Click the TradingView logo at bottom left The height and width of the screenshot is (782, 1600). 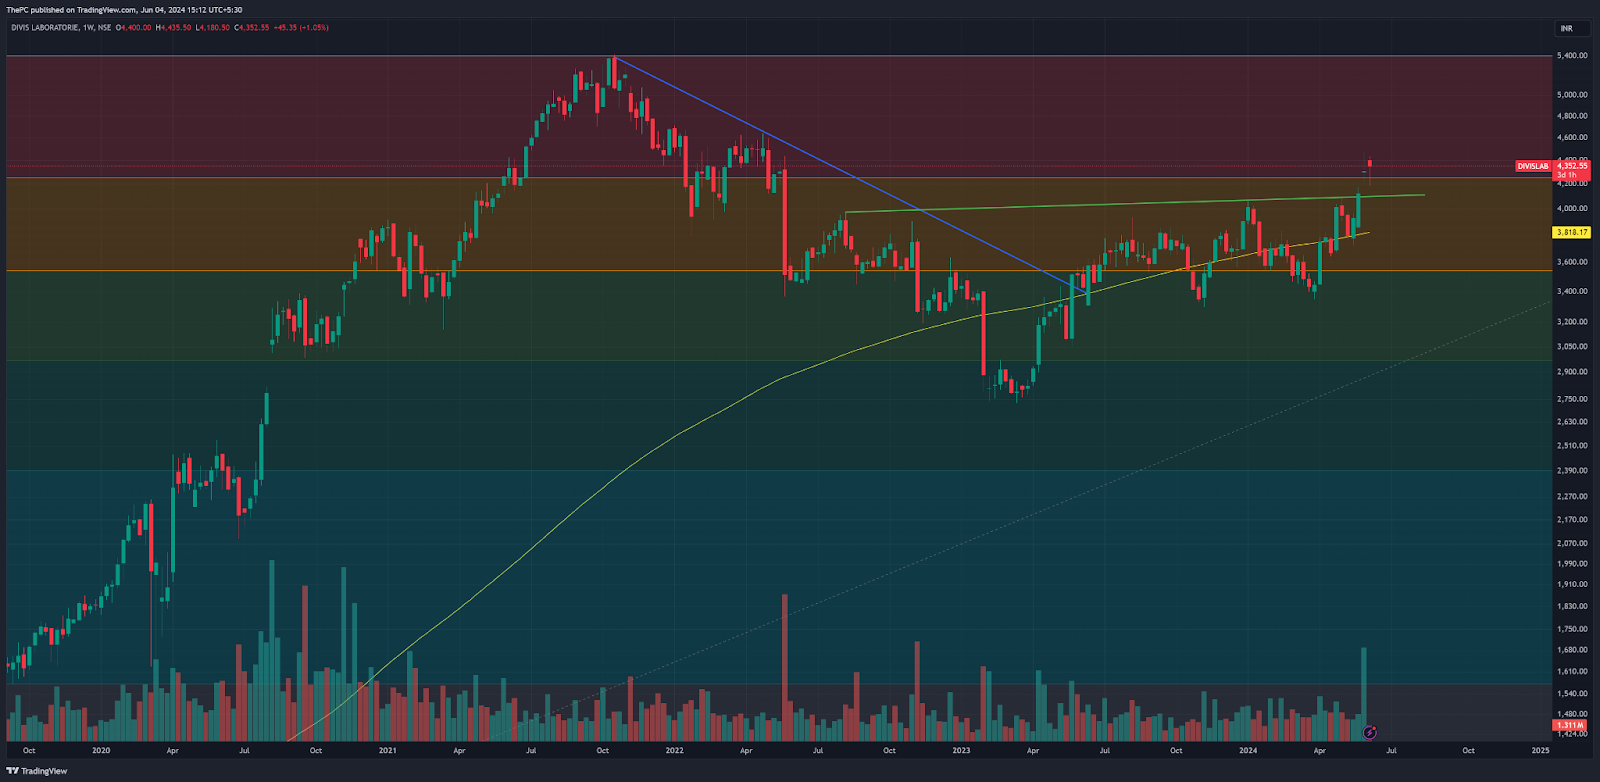37,771
